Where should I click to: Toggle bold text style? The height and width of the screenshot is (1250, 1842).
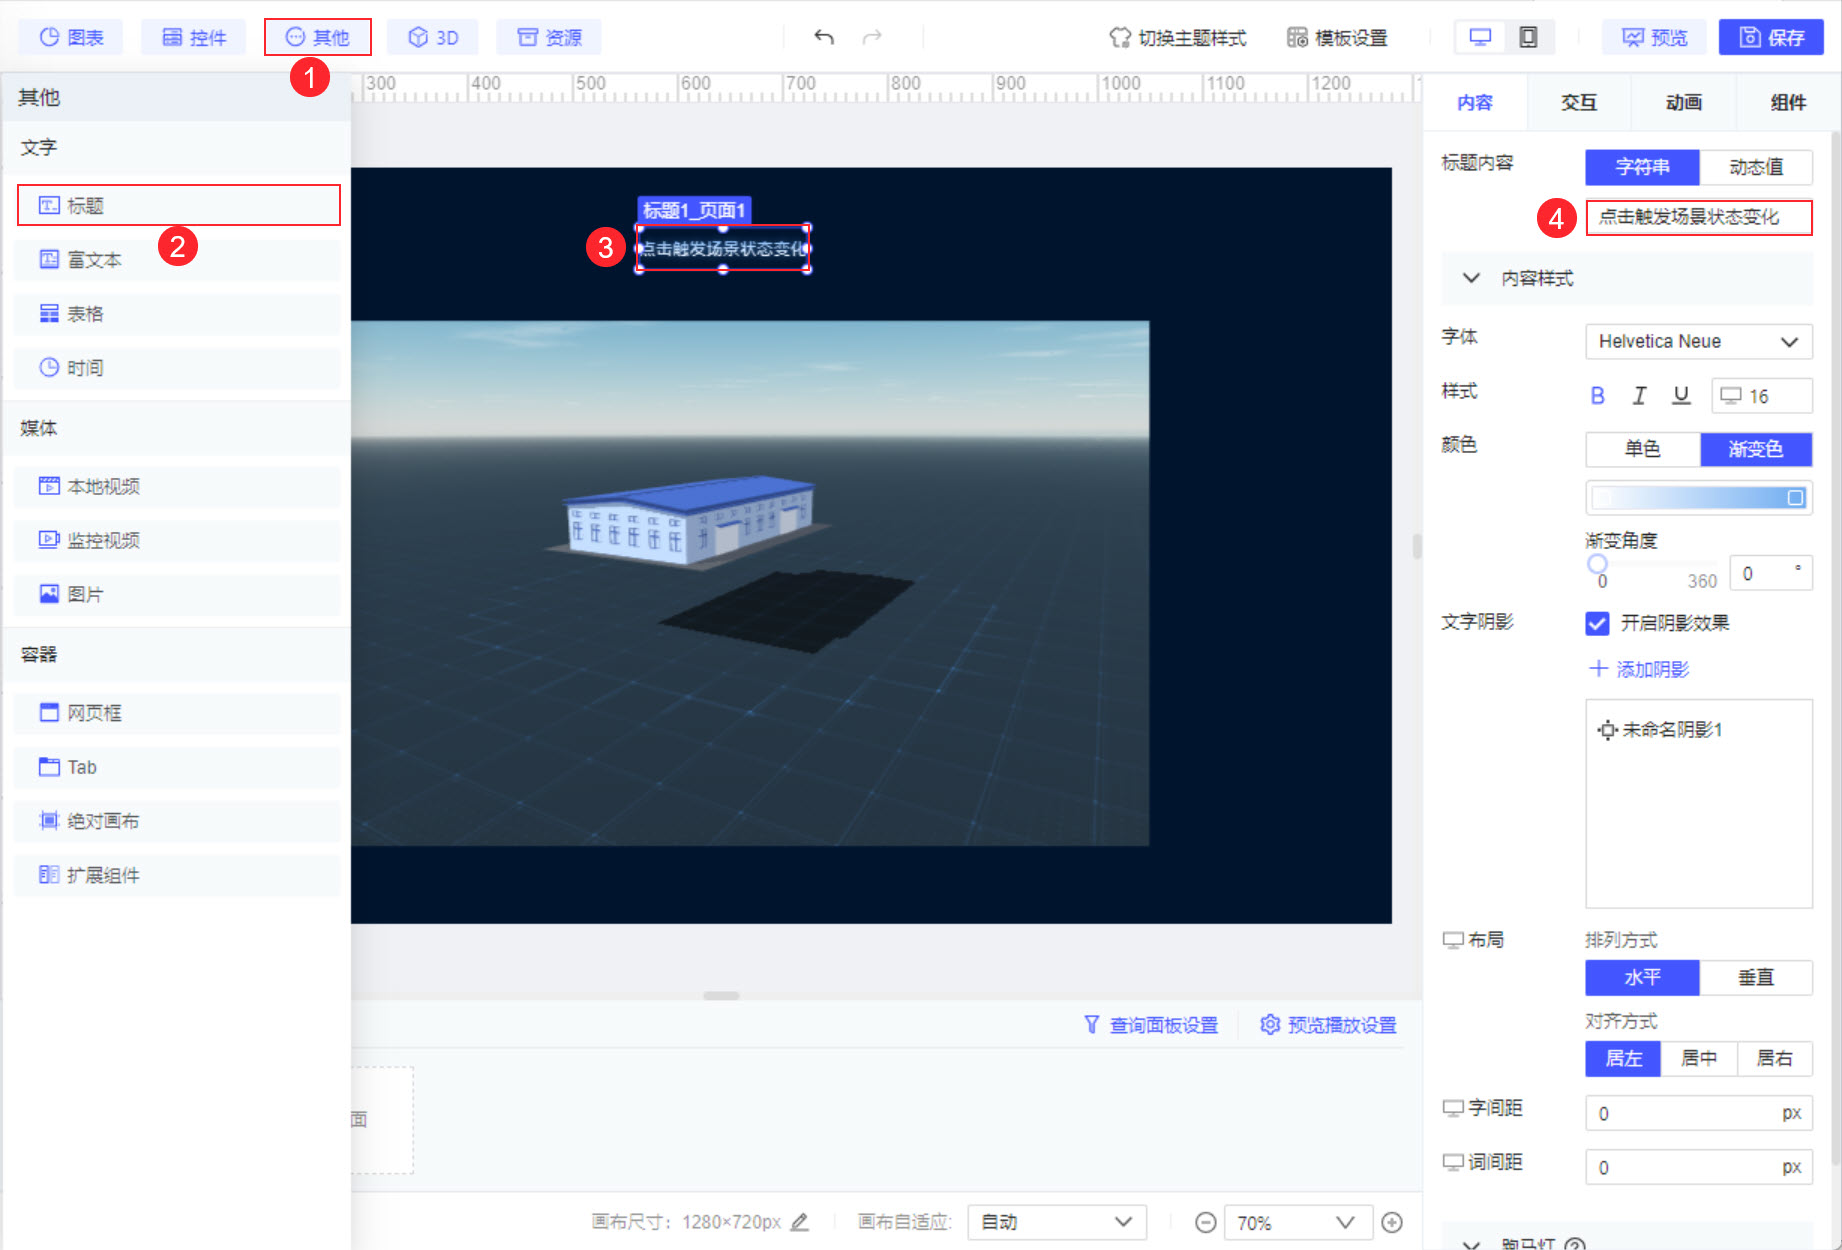coord(1598,396)
